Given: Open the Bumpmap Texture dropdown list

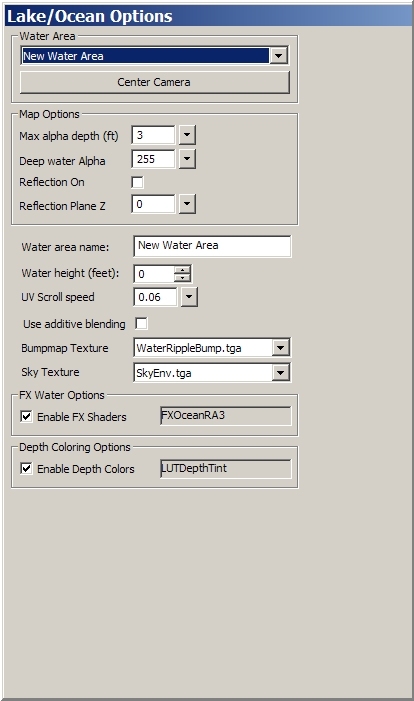Looking at the screenshot, I should click(281, 347).
